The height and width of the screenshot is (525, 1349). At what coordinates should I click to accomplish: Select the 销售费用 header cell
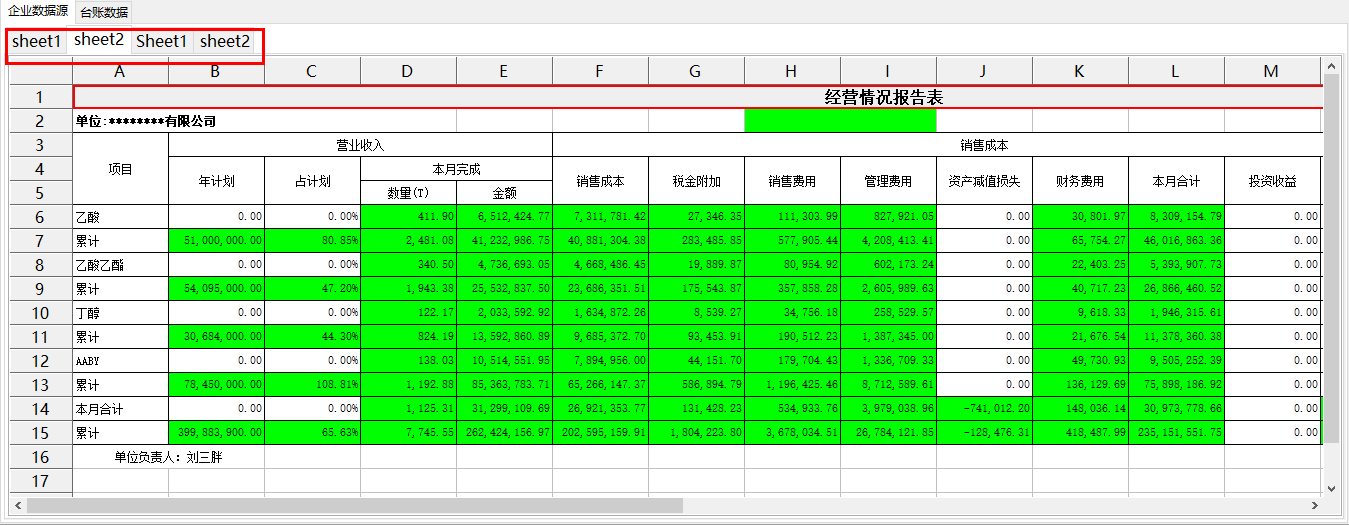[x=792, y=181]
